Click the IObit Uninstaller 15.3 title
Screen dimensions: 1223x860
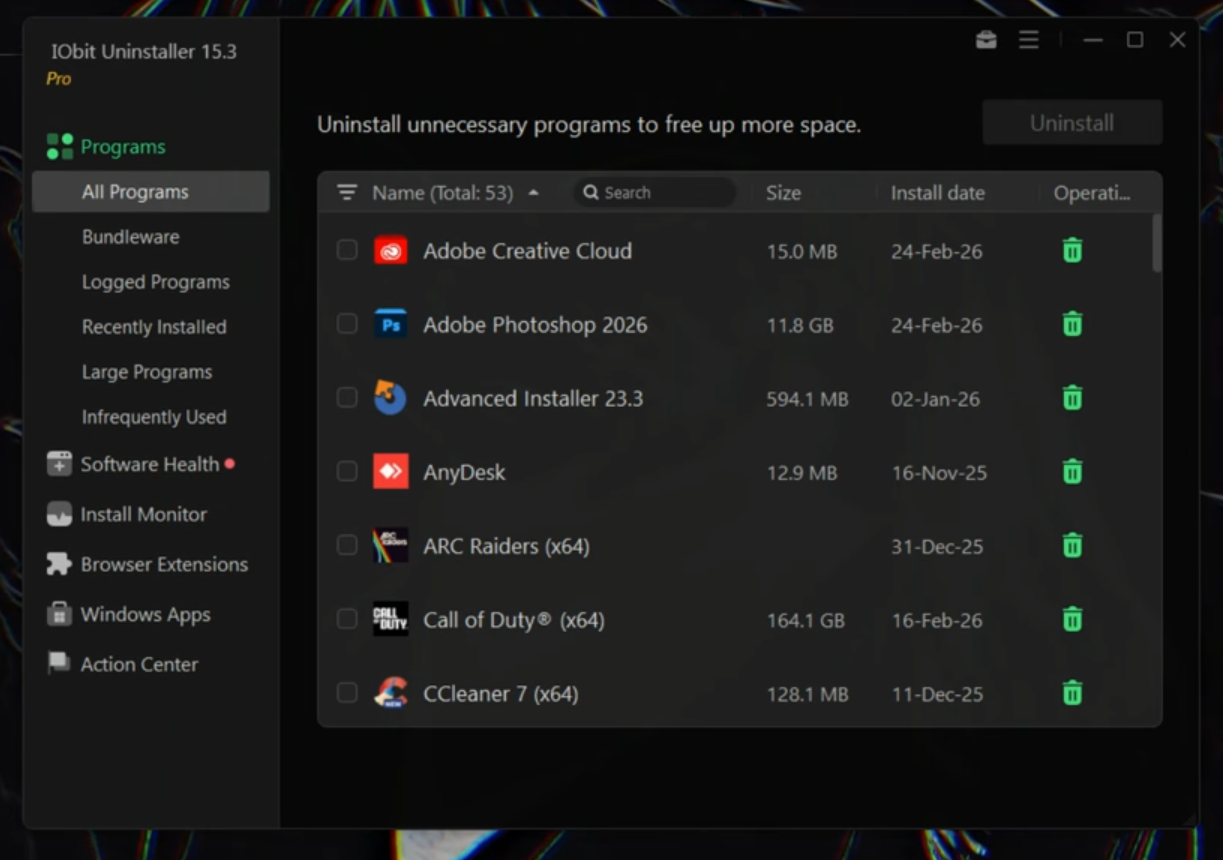(x=144, y=52)
